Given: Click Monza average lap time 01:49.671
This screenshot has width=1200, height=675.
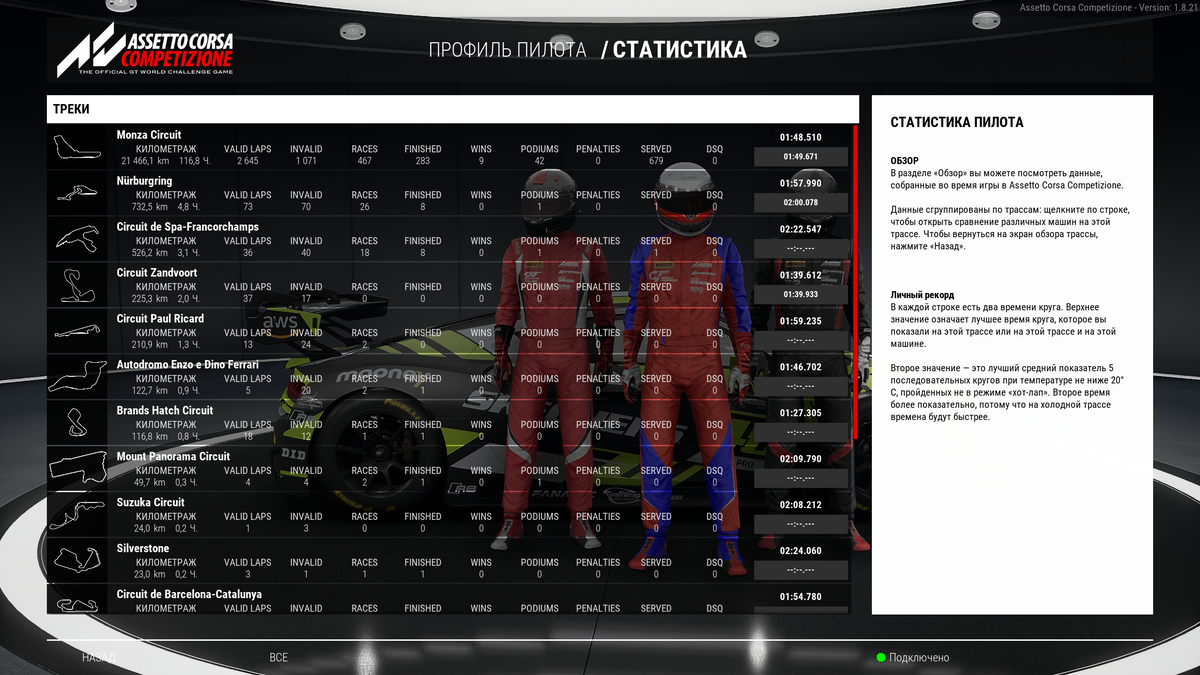Looking at the screenshot, I should pyautogui.click(x=801, y=157).
